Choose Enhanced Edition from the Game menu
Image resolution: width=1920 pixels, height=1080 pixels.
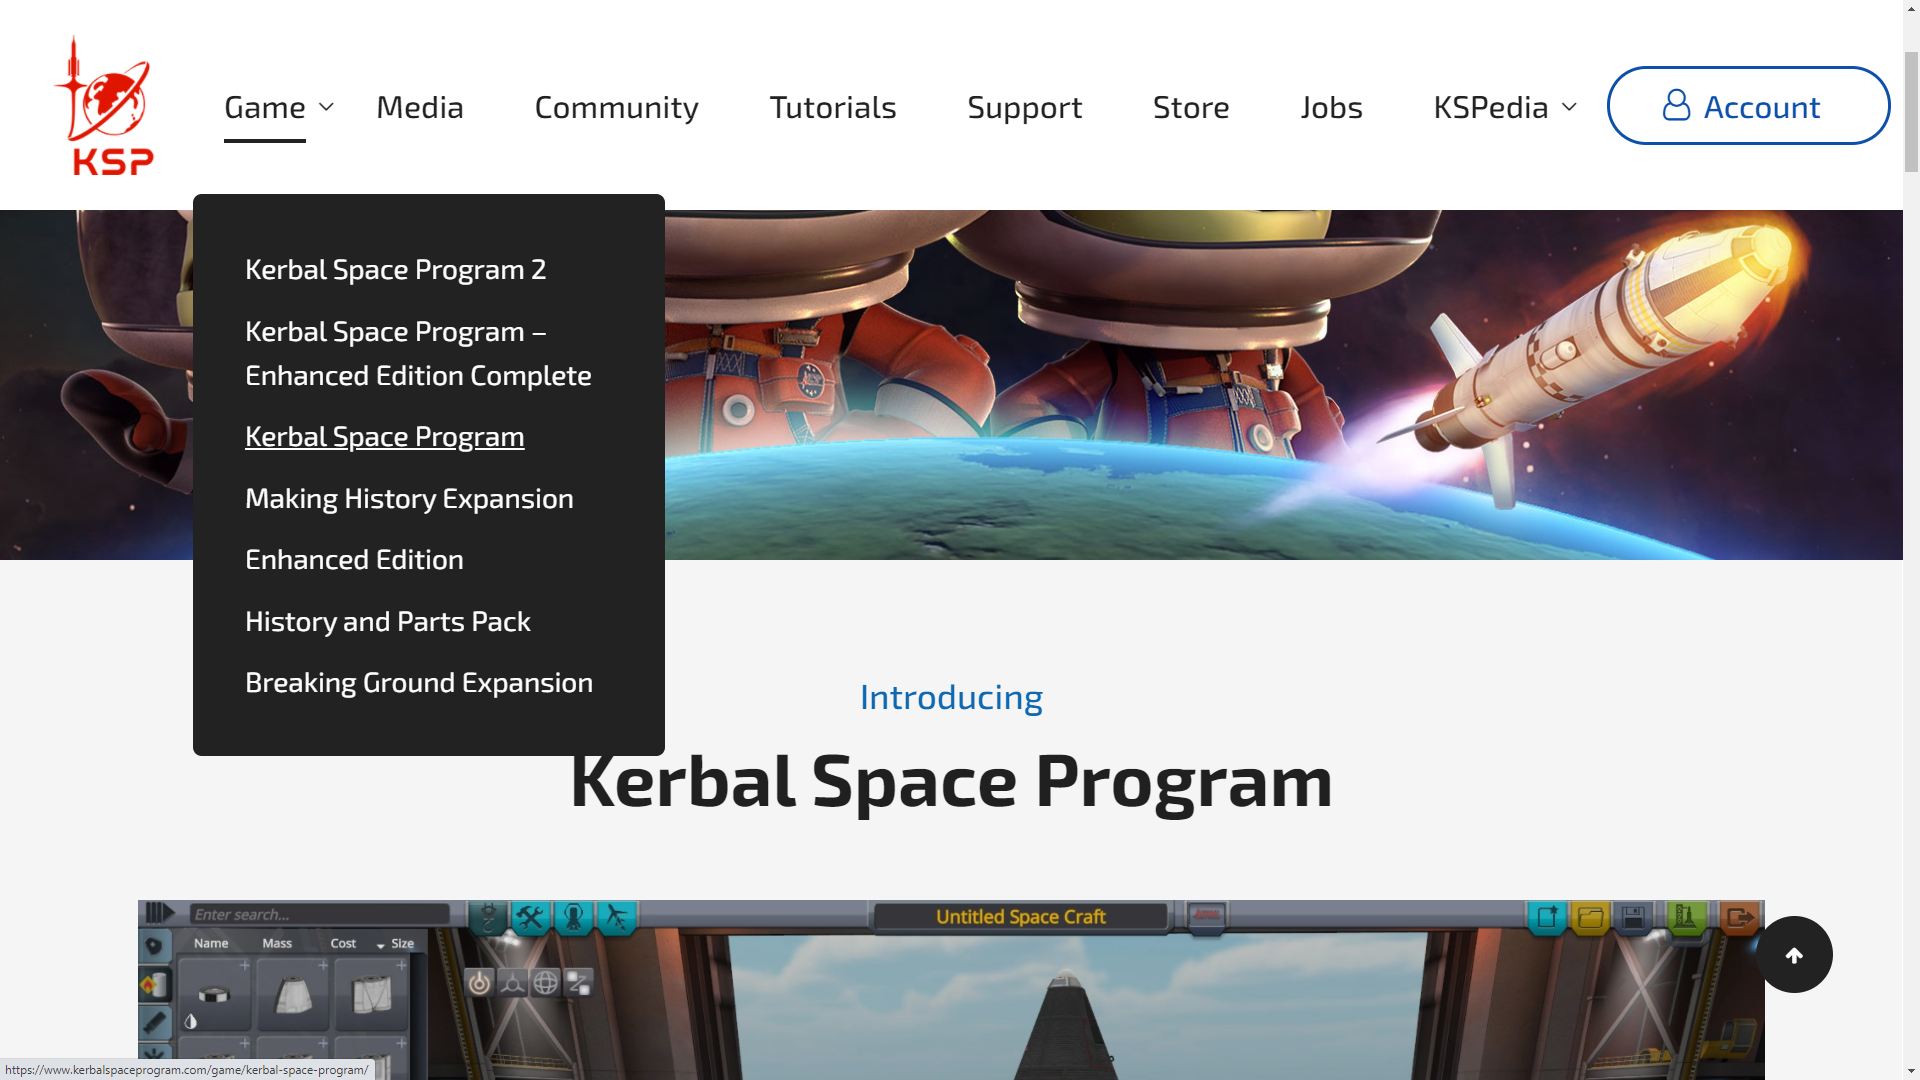pyautogui.click(x=354, y=560)
